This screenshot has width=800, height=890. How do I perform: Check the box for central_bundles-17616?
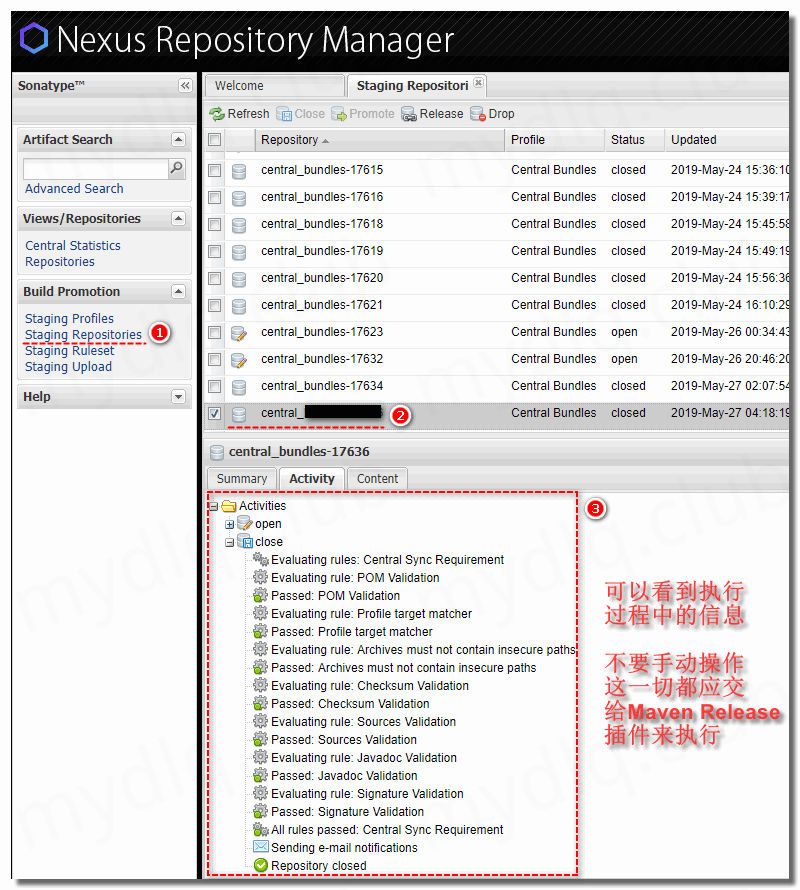[x=215, y=198]
